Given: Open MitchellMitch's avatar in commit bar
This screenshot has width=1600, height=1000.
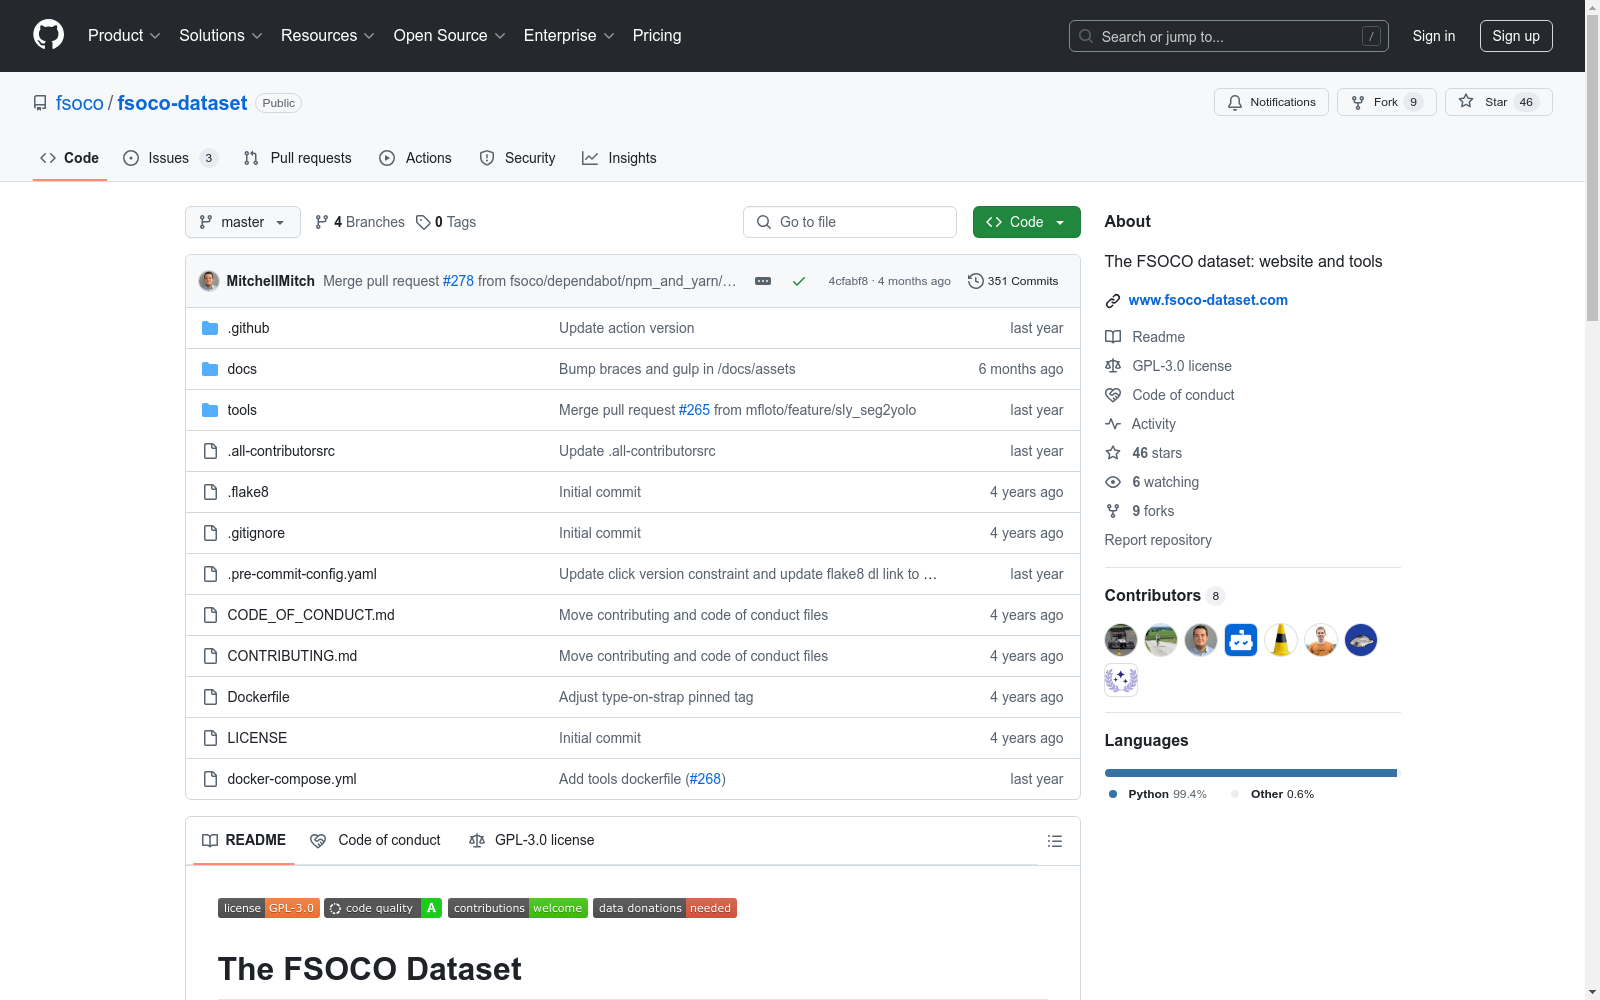Looking at the screenshot, I should tap(209, 281).
